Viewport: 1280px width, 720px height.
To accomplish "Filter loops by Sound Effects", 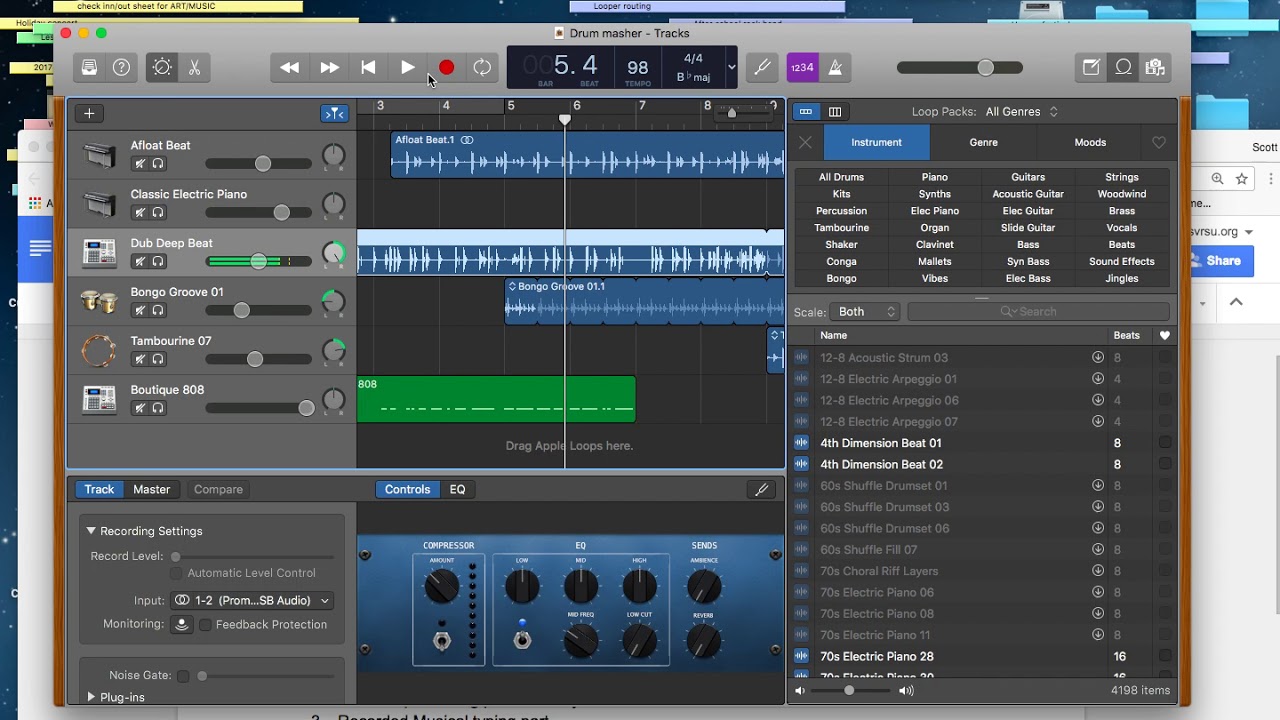I will pos(1122,262).
